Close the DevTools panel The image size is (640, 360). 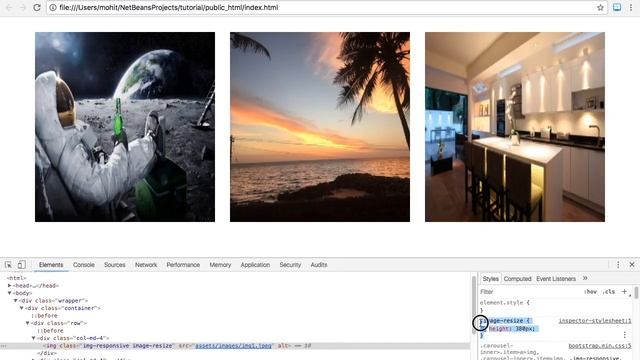[632, 264]
